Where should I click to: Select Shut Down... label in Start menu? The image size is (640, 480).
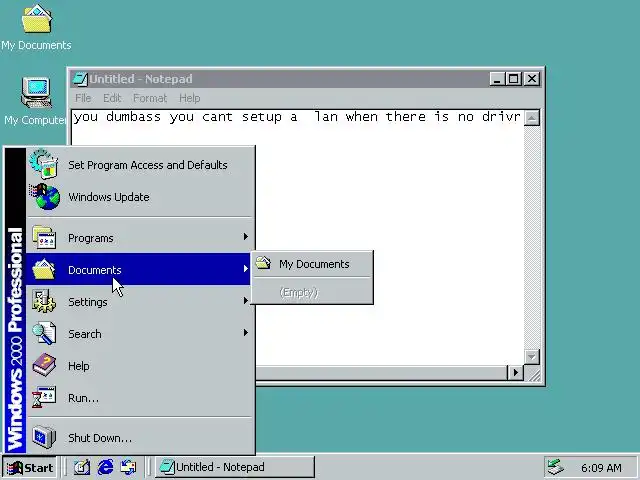100,438
